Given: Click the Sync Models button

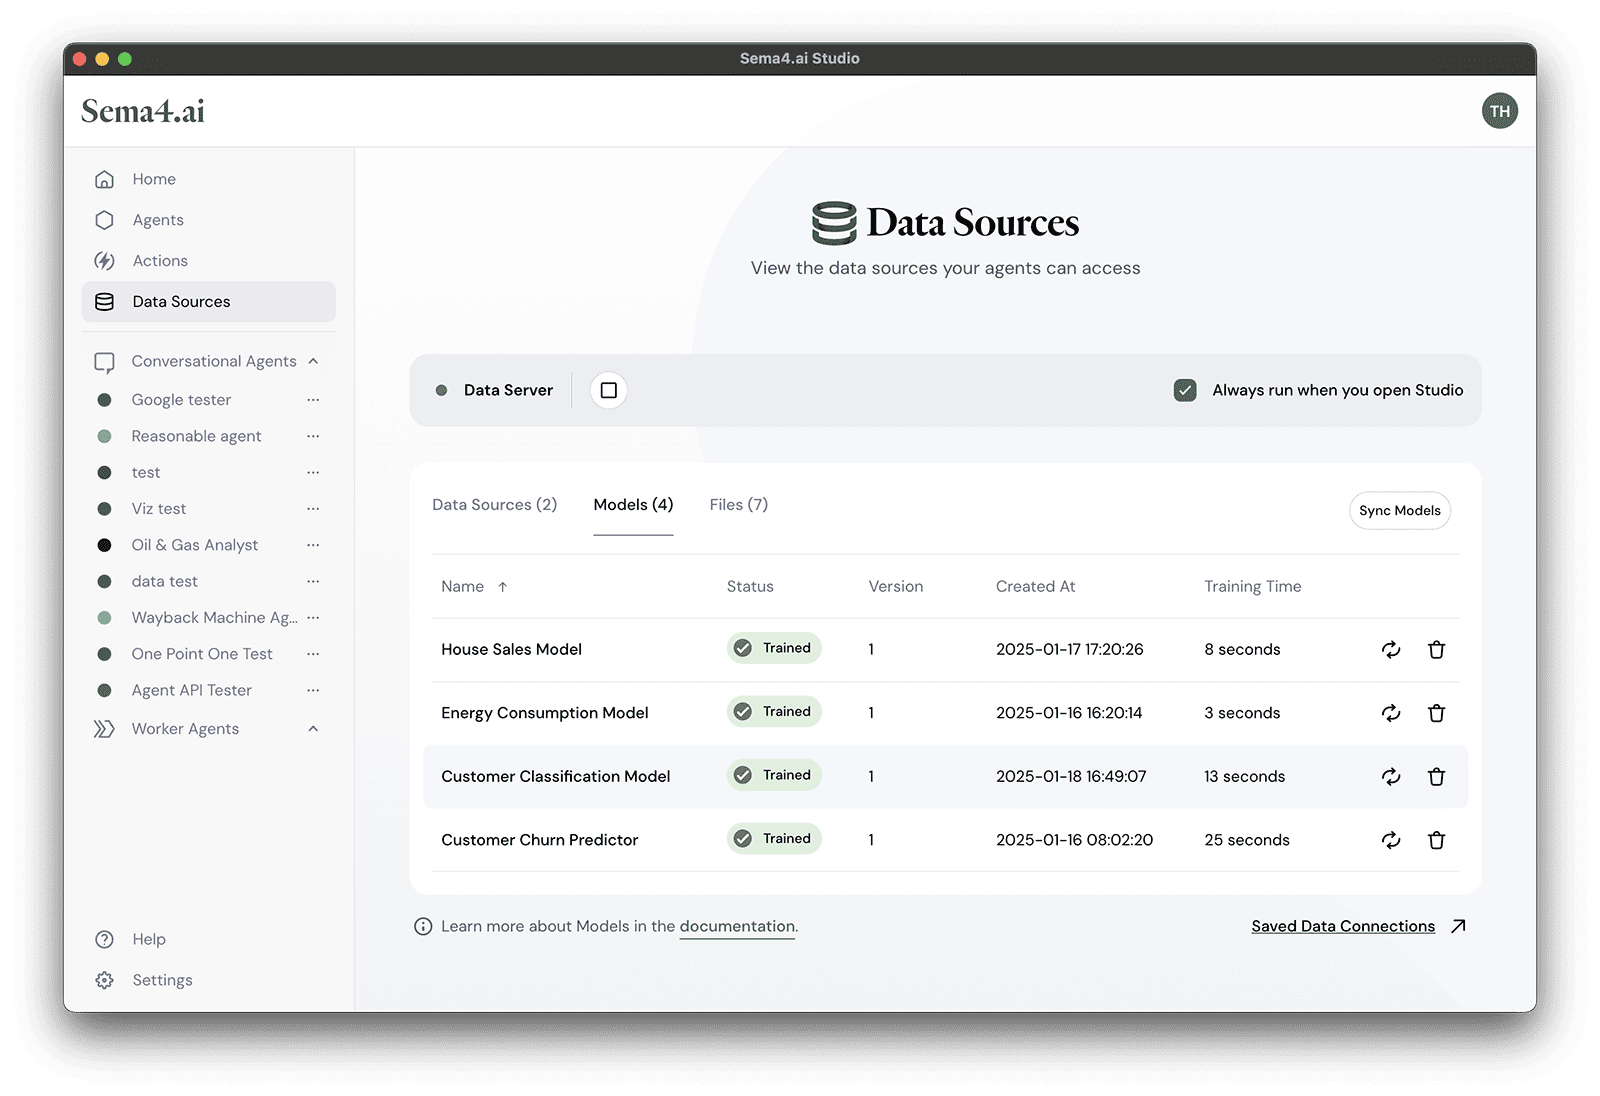Looking at the screenshot, I should tap(1399, 510).
